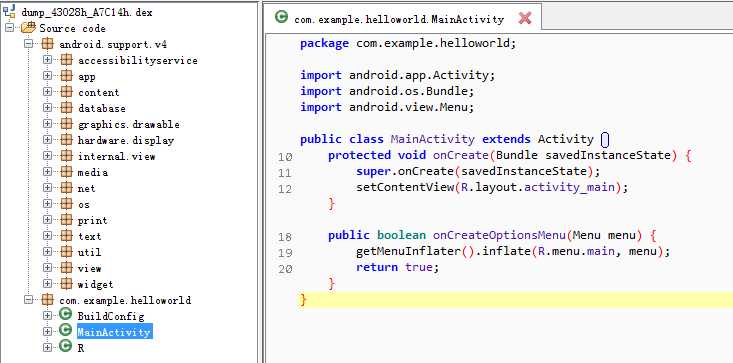This screenshot has height=363, width=733.
Task: Collapse the Source code tree node
Action: click(9, 28)
